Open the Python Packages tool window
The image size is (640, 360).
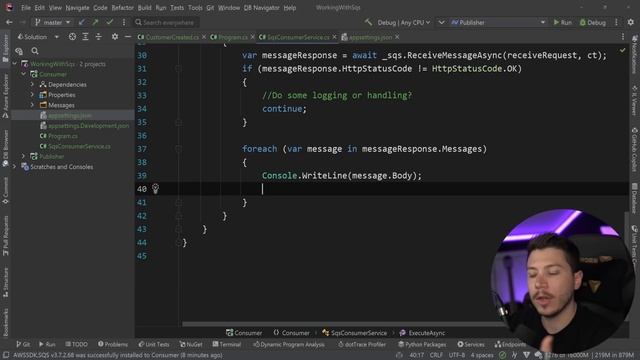pyautogui.click(x=422, y=344)
